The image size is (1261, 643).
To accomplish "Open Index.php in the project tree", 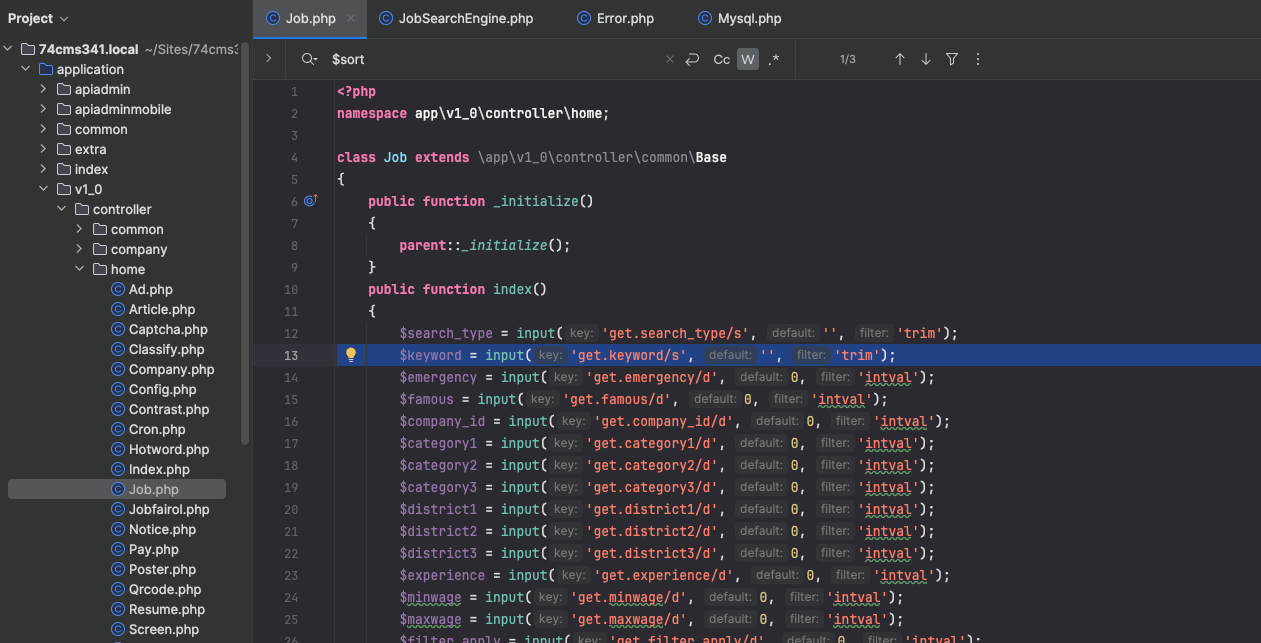I will [150, 469].
